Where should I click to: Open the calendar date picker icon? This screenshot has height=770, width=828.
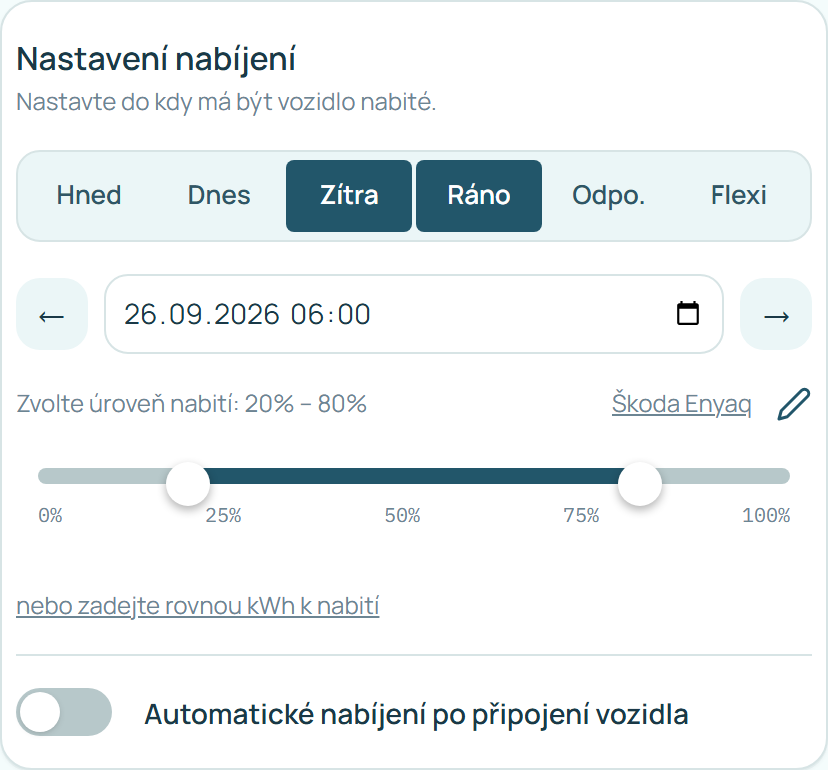[688, 313]
